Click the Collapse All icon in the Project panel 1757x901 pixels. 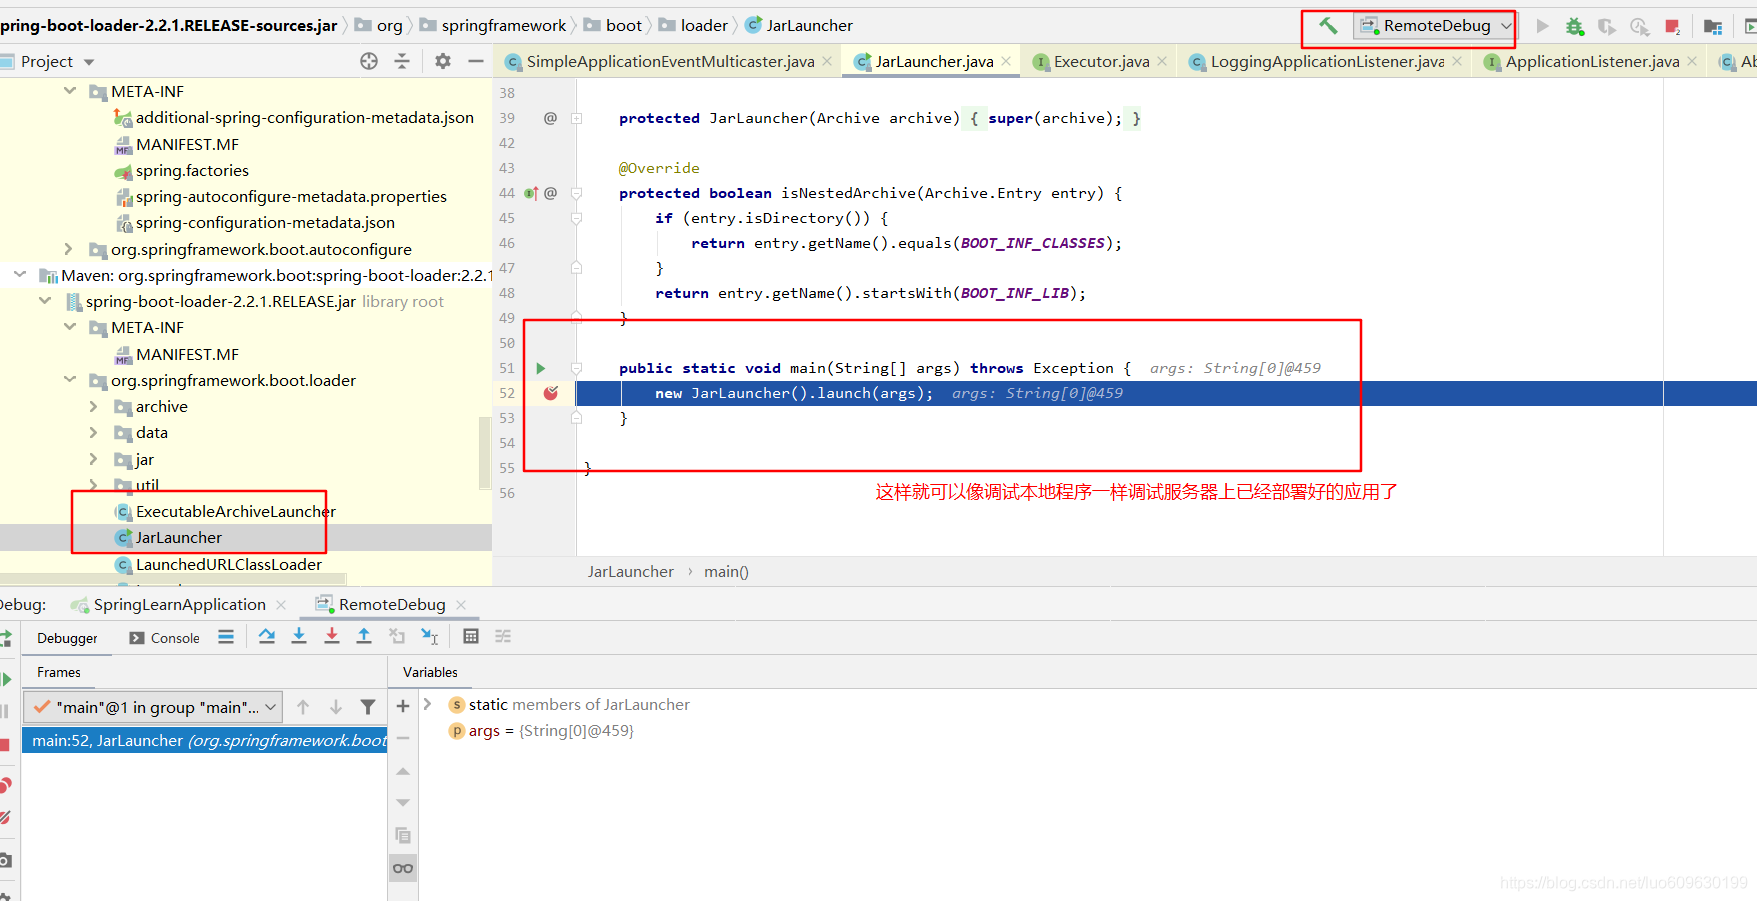402,61
